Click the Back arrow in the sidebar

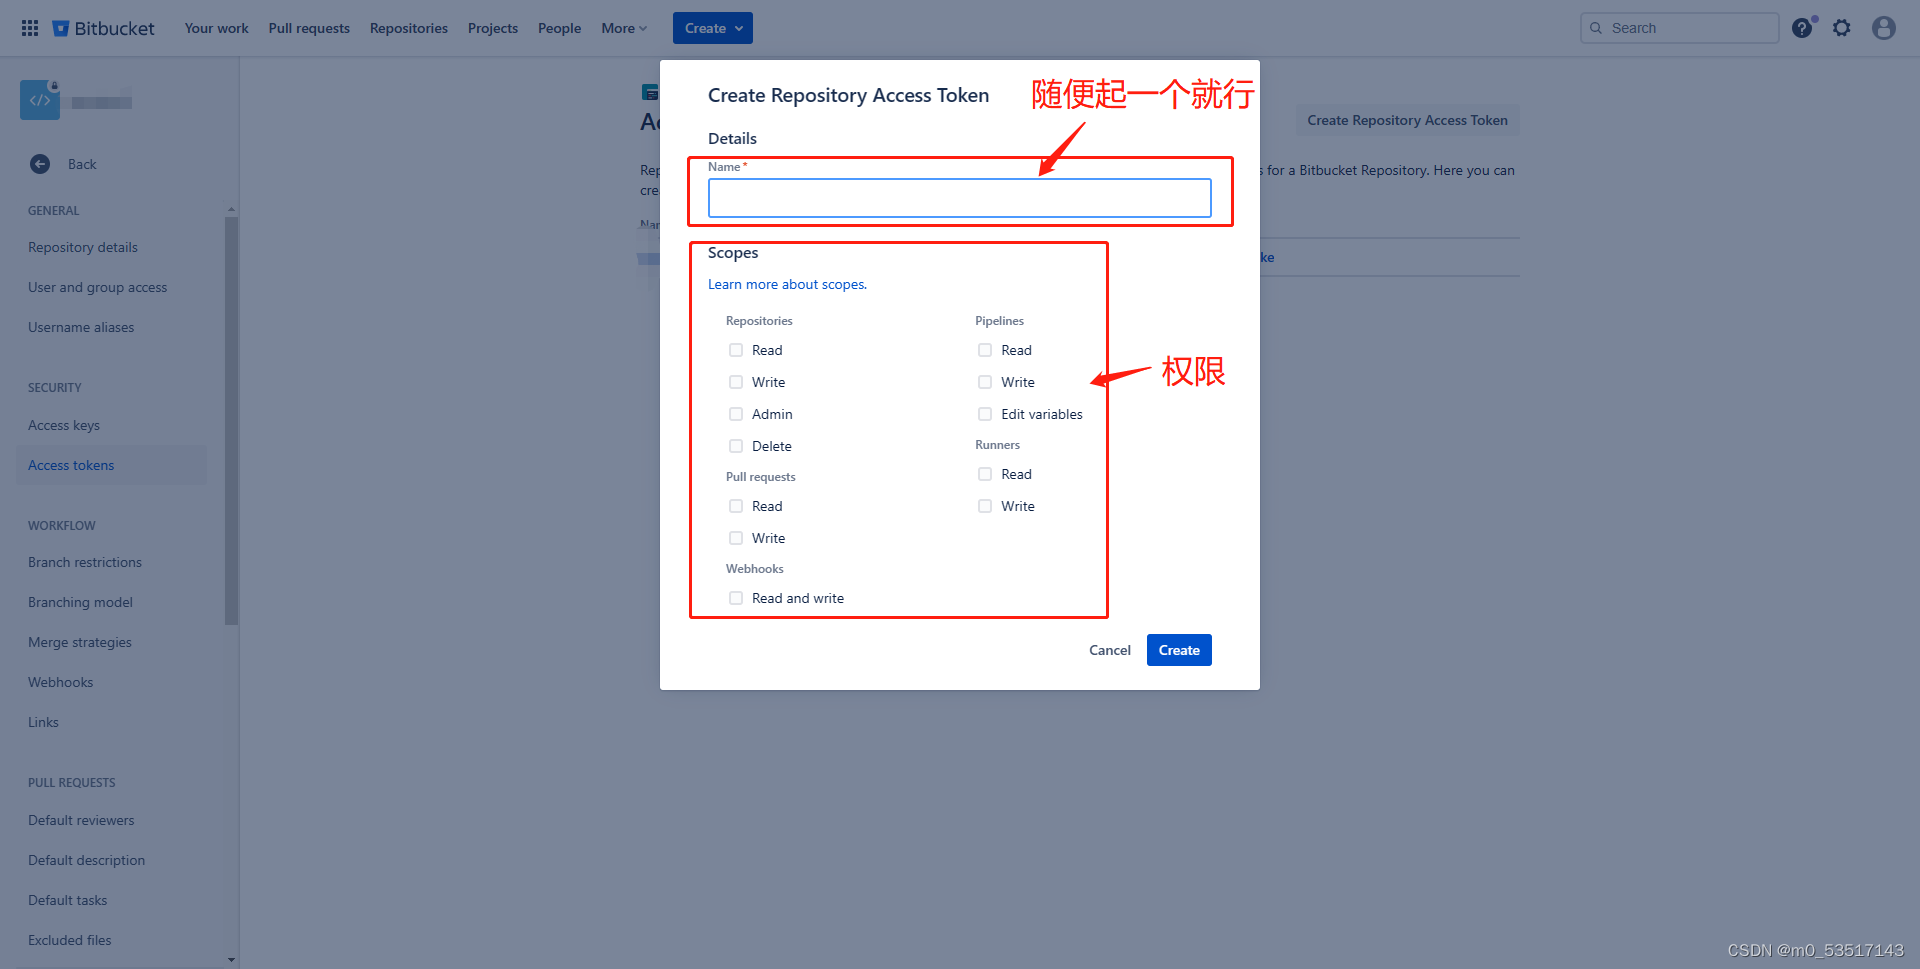[x=40, y=164]
